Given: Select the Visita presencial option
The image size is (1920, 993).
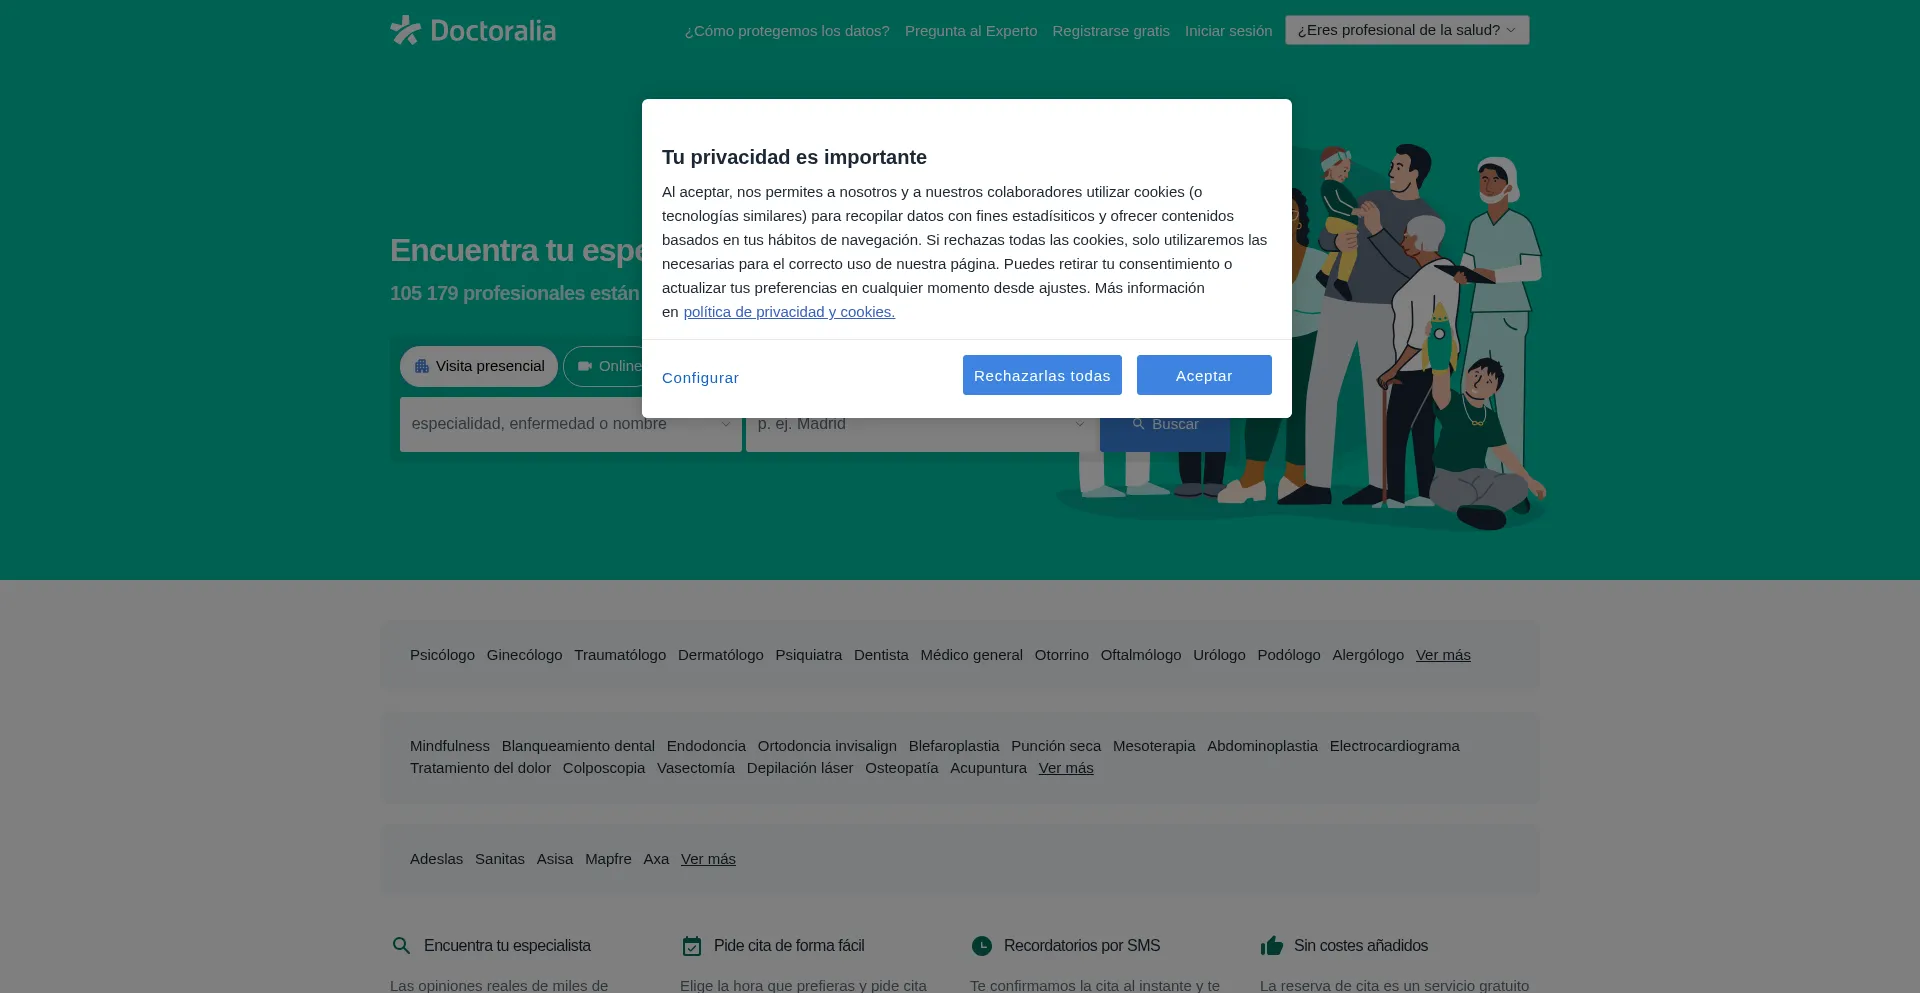Looking at the screenshot, I should pyautogui.click(x=479, y=367).
